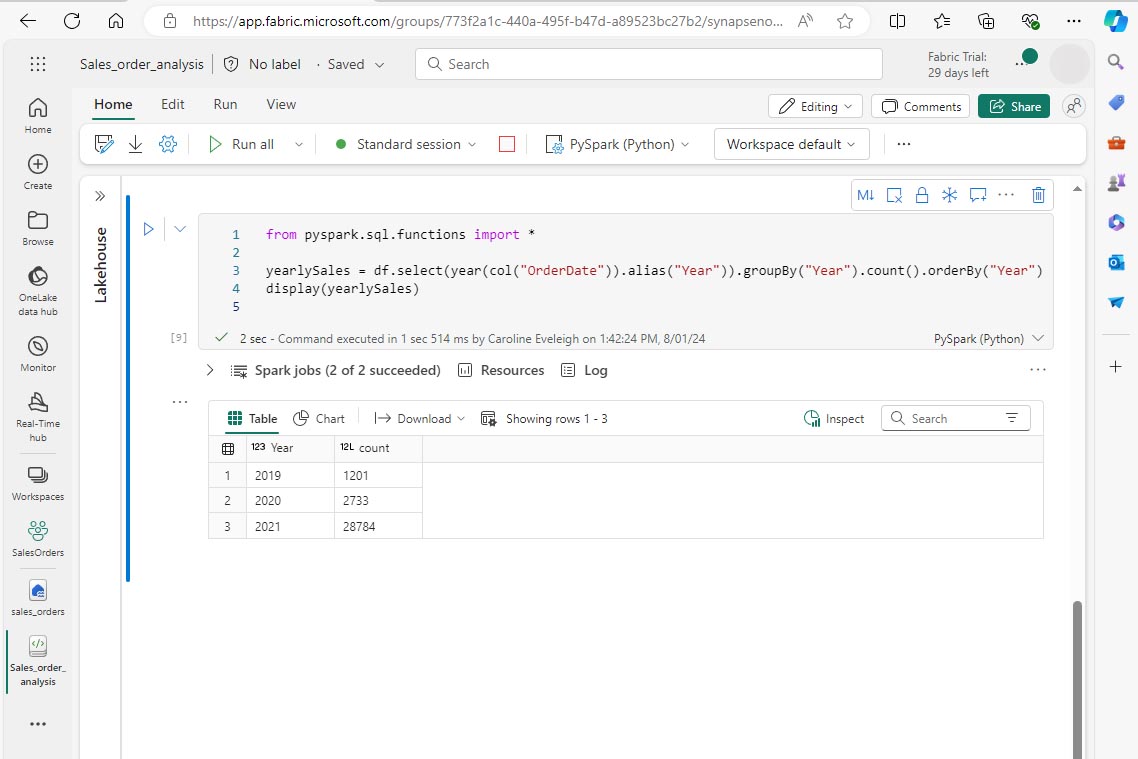Image resolution: width=1138 pixels, height=759 pixels.
Task: Click the browser refresh button
Action: click(x=72, y=21)
